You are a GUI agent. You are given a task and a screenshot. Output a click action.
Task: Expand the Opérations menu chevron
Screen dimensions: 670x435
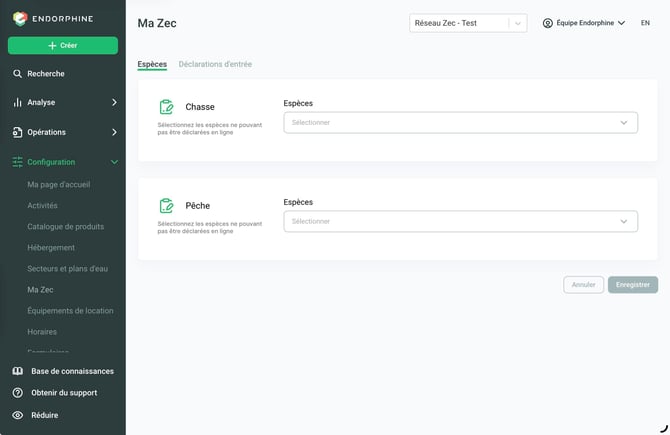coord(114,132)
